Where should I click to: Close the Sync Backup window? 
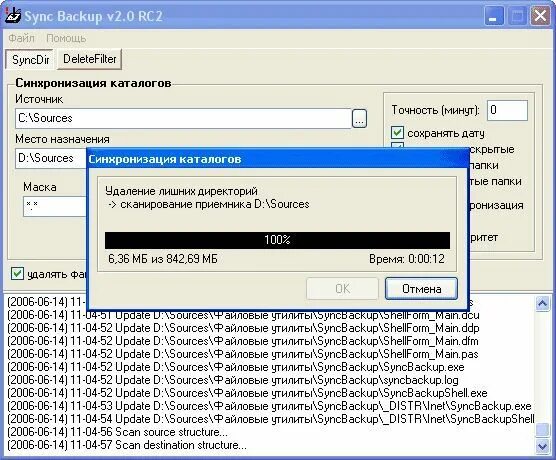pos(540,16)
